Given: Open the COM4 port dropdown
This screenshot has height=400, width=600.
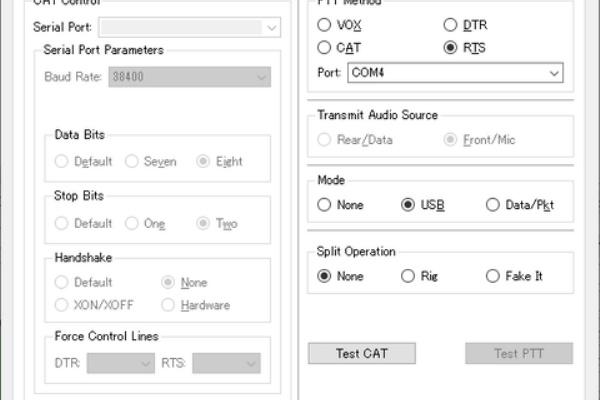Looking at the screenshot, I should [455, 73].
